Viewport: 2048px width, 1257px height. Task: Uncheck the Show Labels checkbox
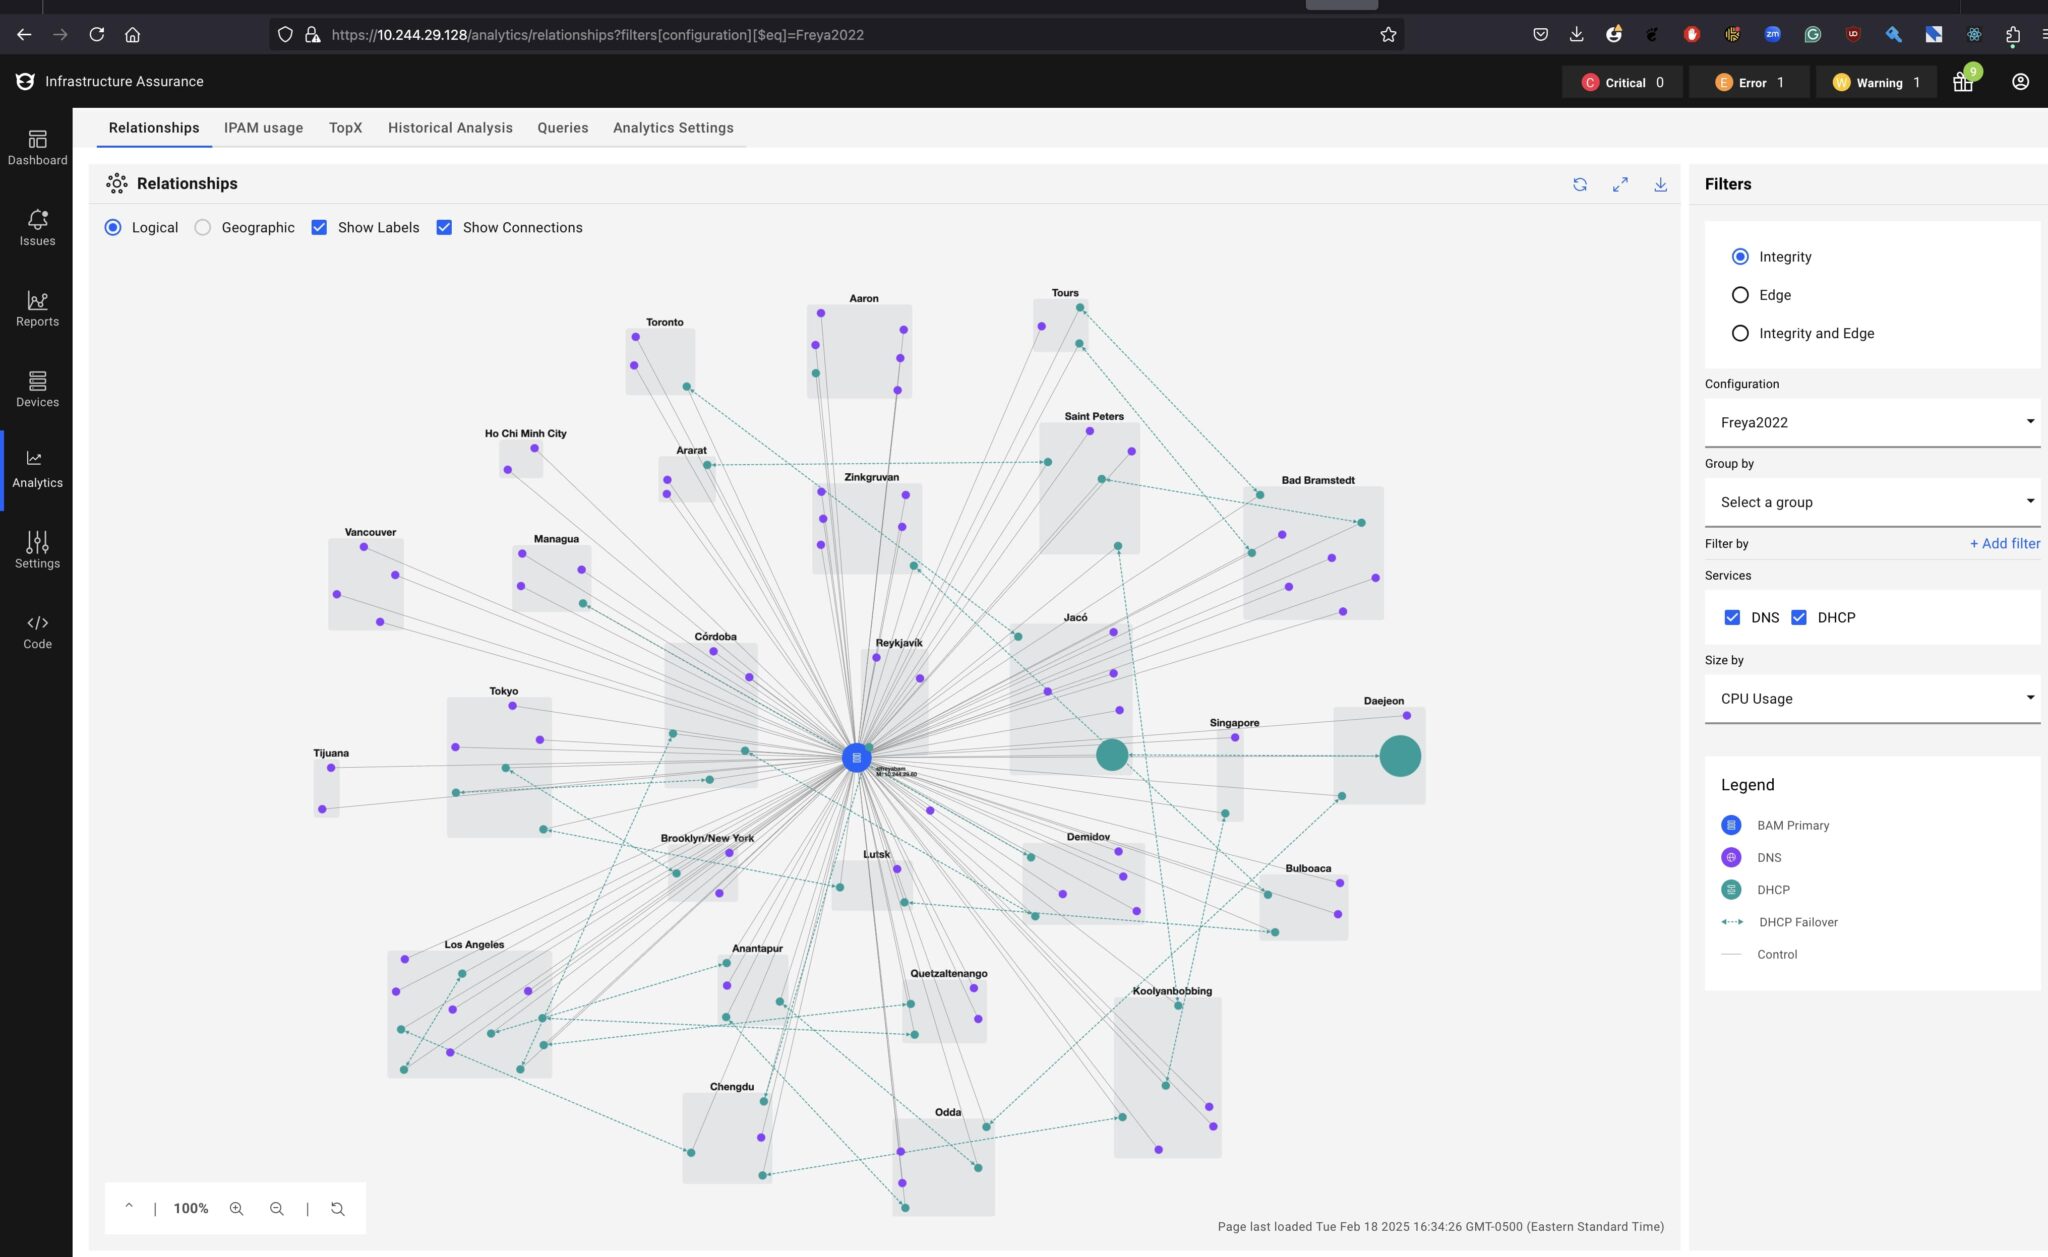click(319, 227)
